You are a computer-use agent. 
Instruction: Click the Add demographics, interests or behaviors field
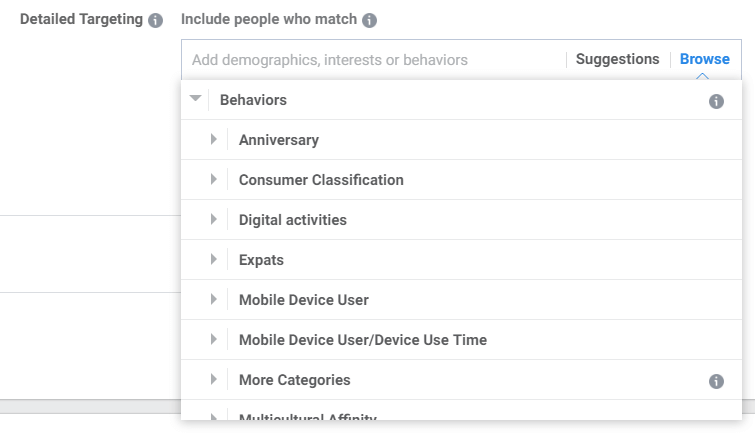[373, 60]
